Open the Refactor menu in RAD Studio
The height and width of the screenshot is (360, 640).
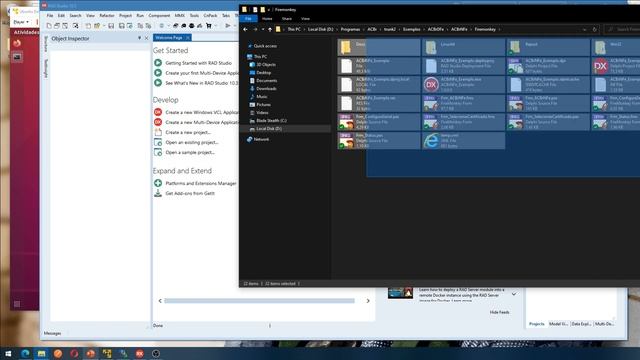click(107, 16)
